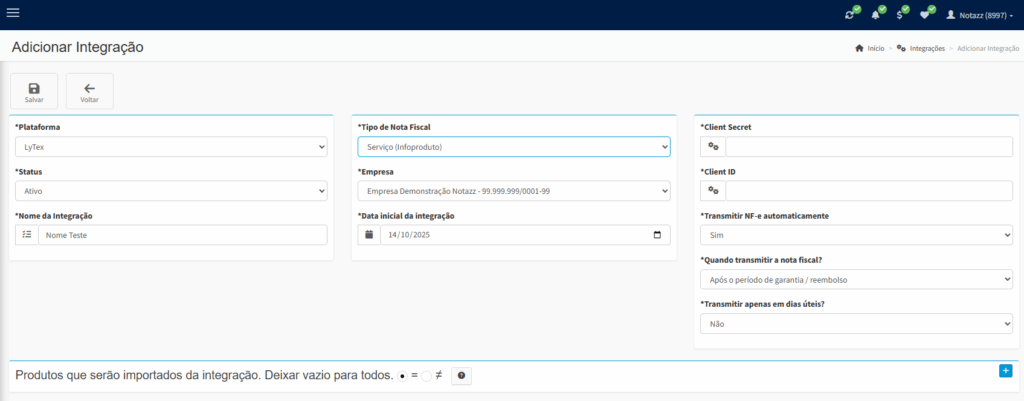Open Transmitir apenas em dias úteis dropdown

[x=856, y=324]
